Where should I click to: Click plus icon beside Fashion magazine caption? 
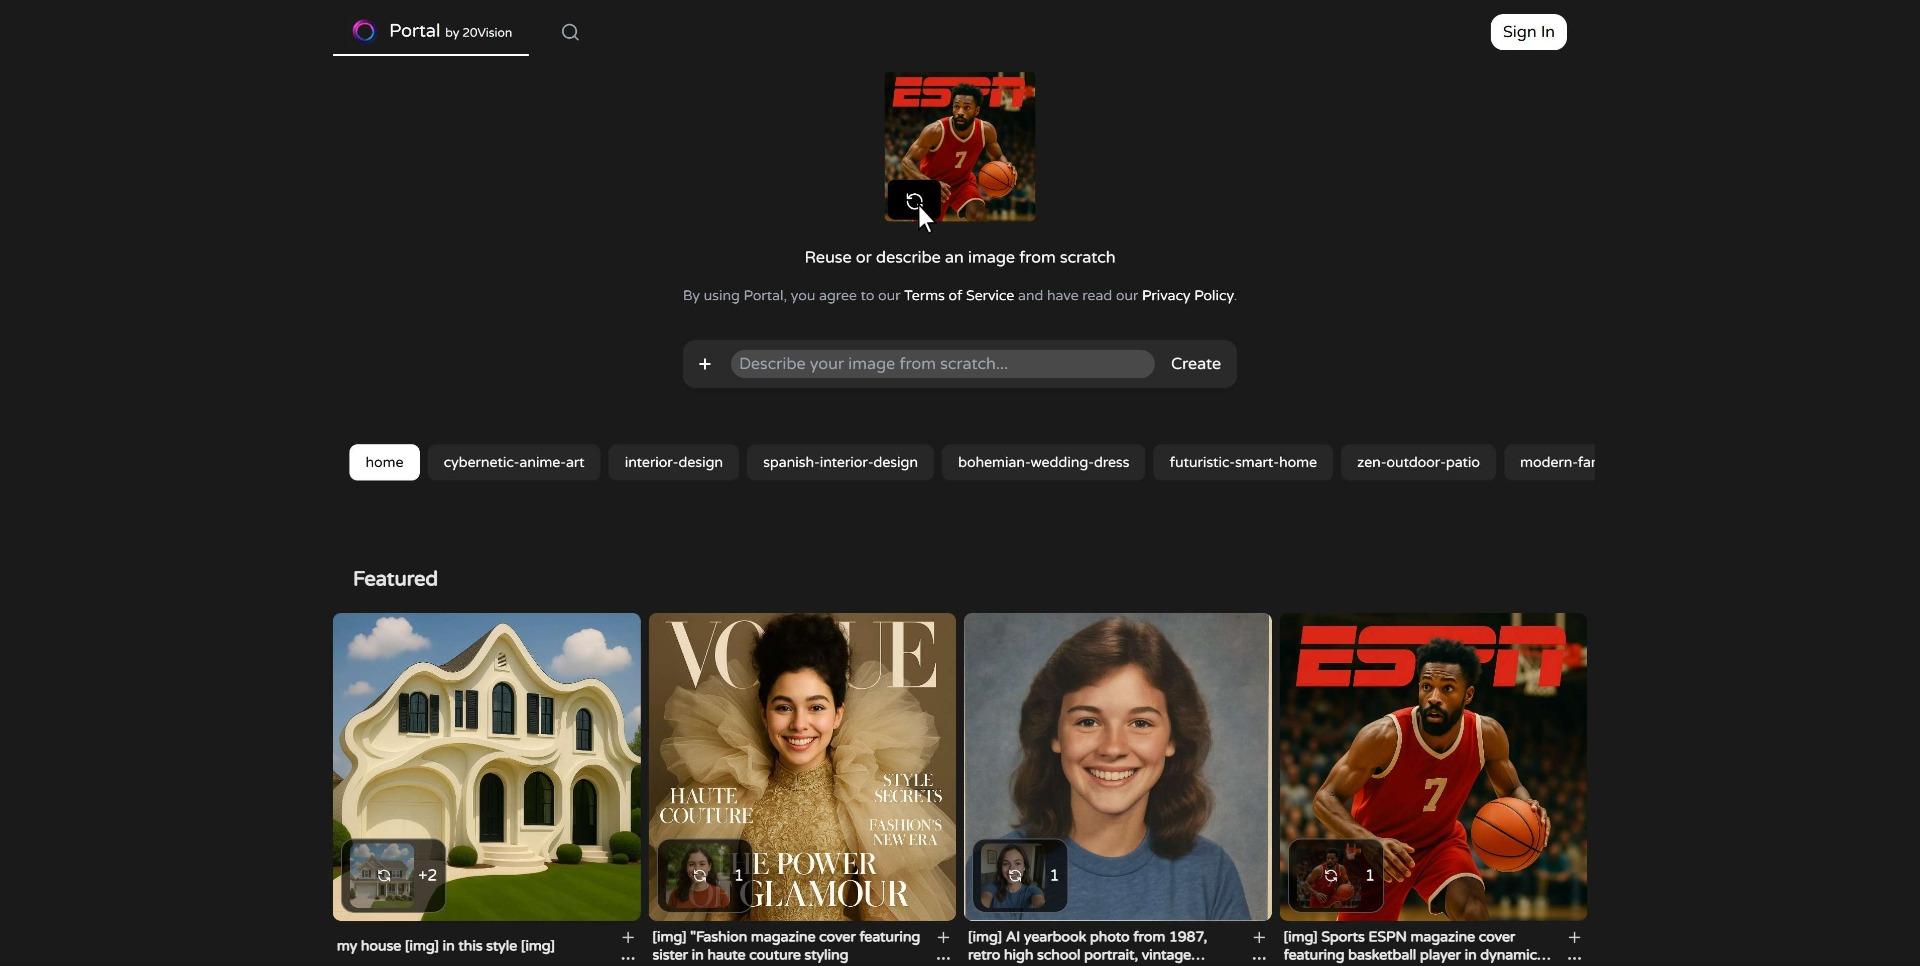point(943,937)
